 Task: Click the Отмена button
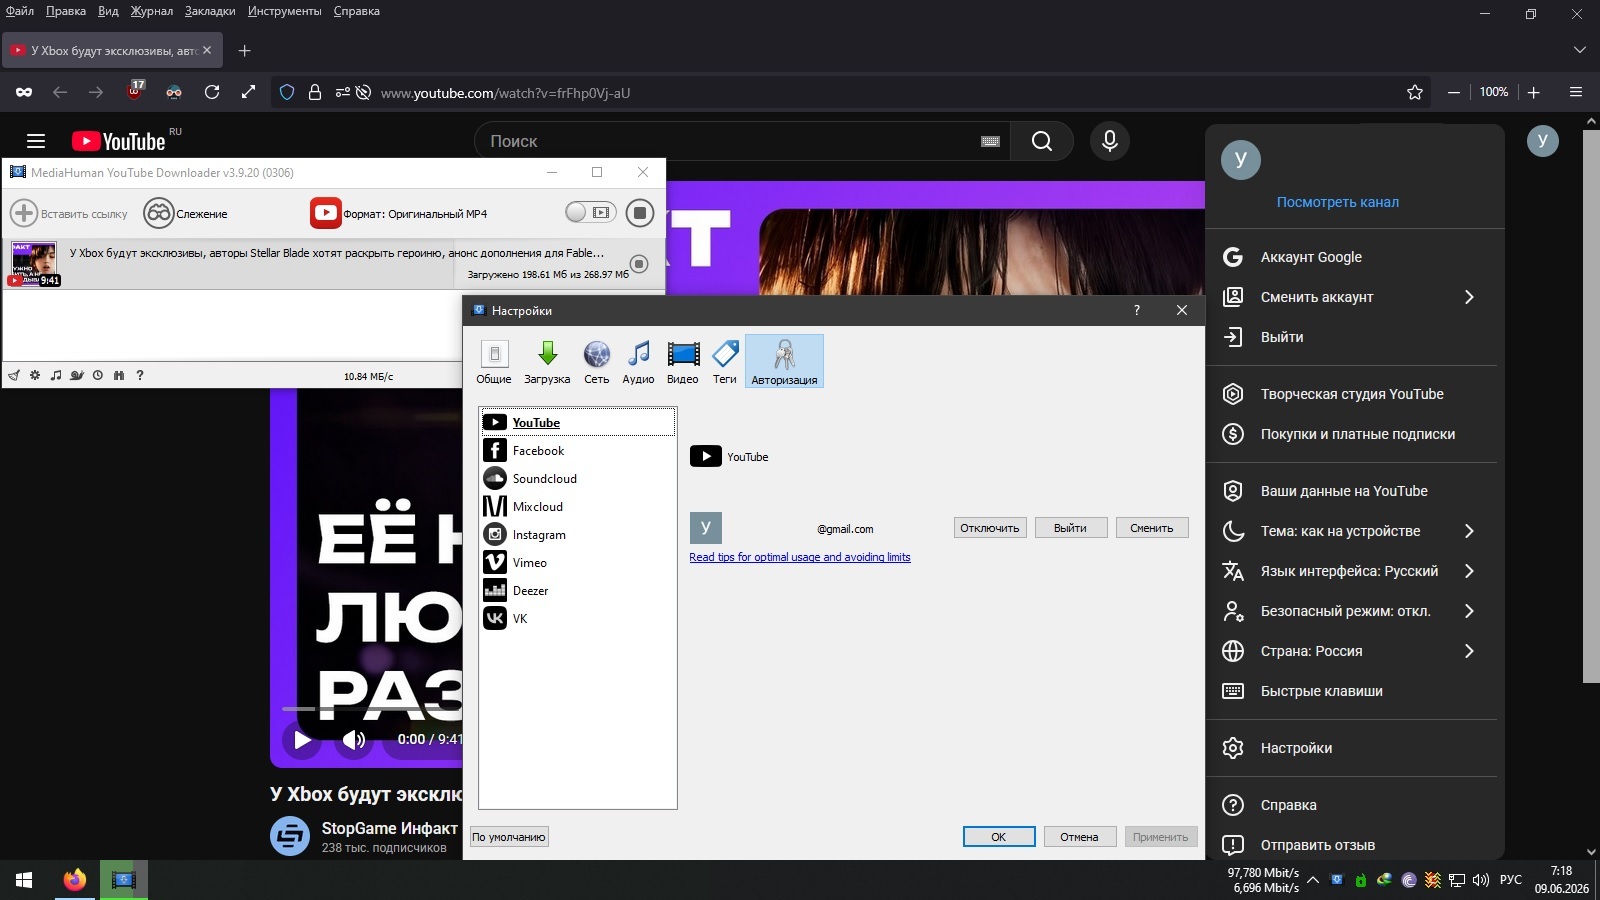pos(1080,837)
